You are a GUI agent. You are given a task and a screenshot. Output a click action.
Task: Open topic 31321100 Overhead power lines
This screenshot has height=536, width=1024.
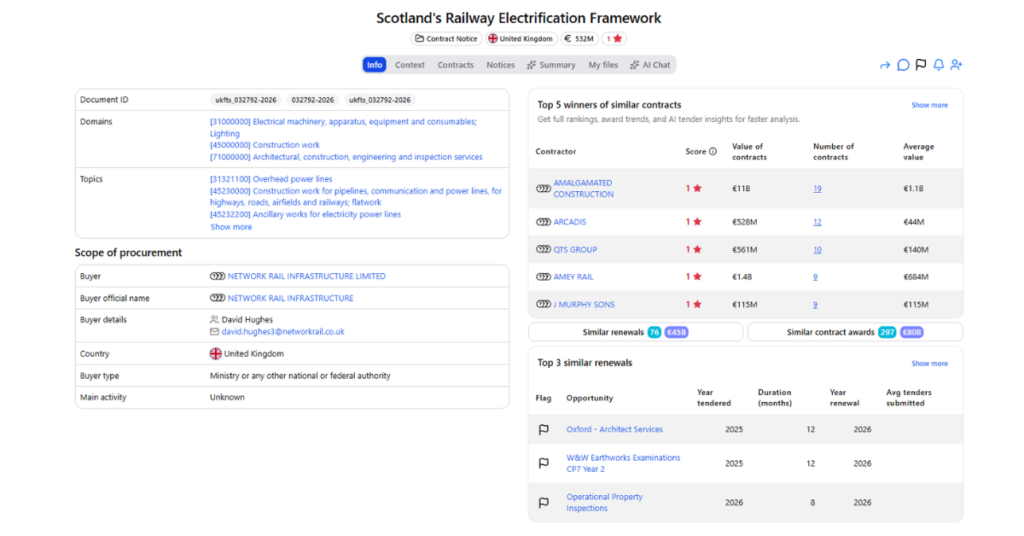click(x=271, y=179)
